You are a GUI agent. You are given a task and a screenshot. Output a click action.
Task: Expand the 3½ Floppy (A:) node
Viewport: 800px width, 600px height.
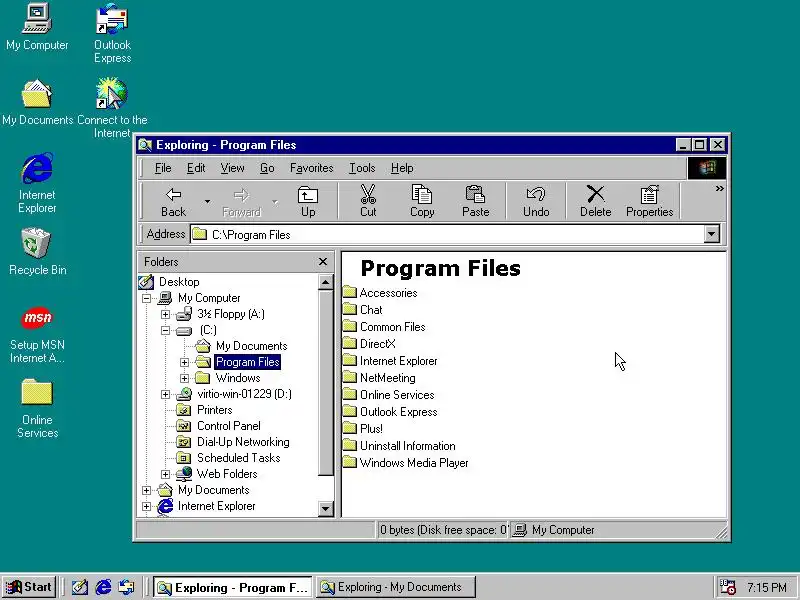pos(165,314)
